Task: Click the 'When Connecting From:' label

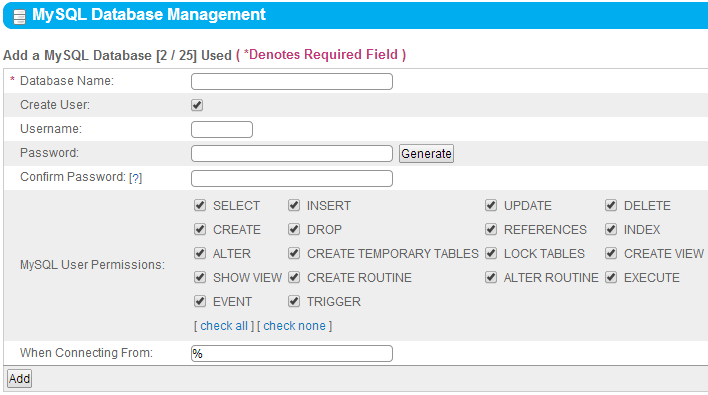Action: coord(86,353)
